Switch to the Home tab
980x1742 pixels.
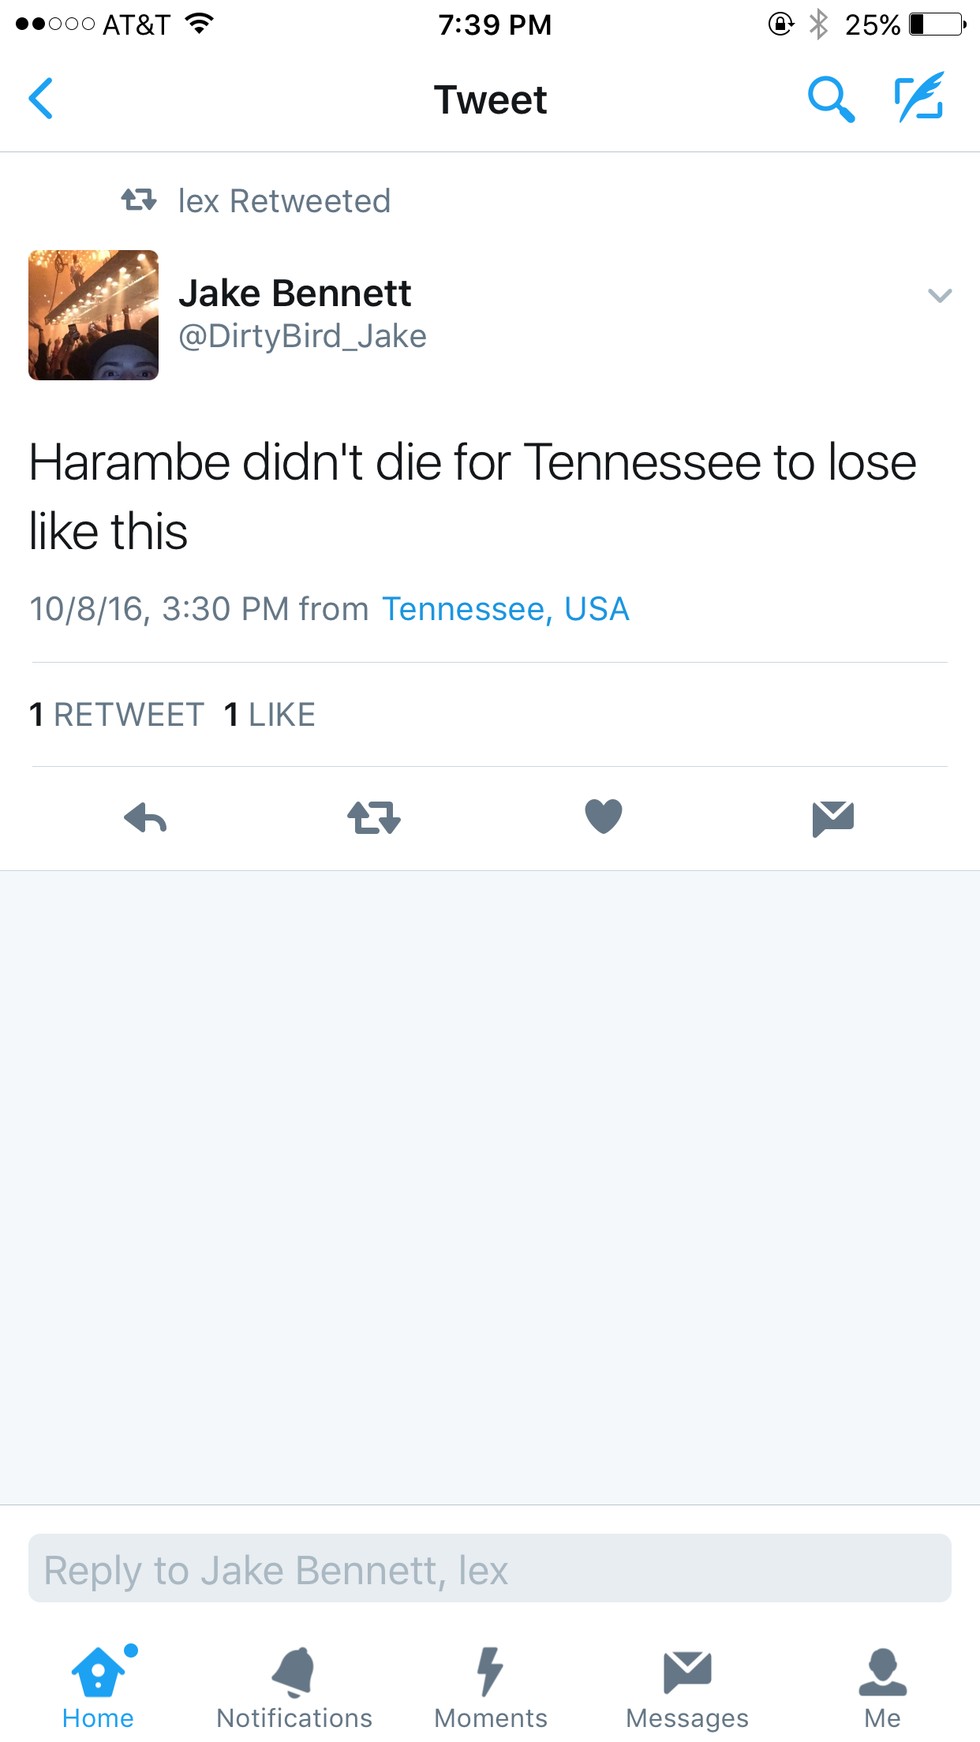98,1687
